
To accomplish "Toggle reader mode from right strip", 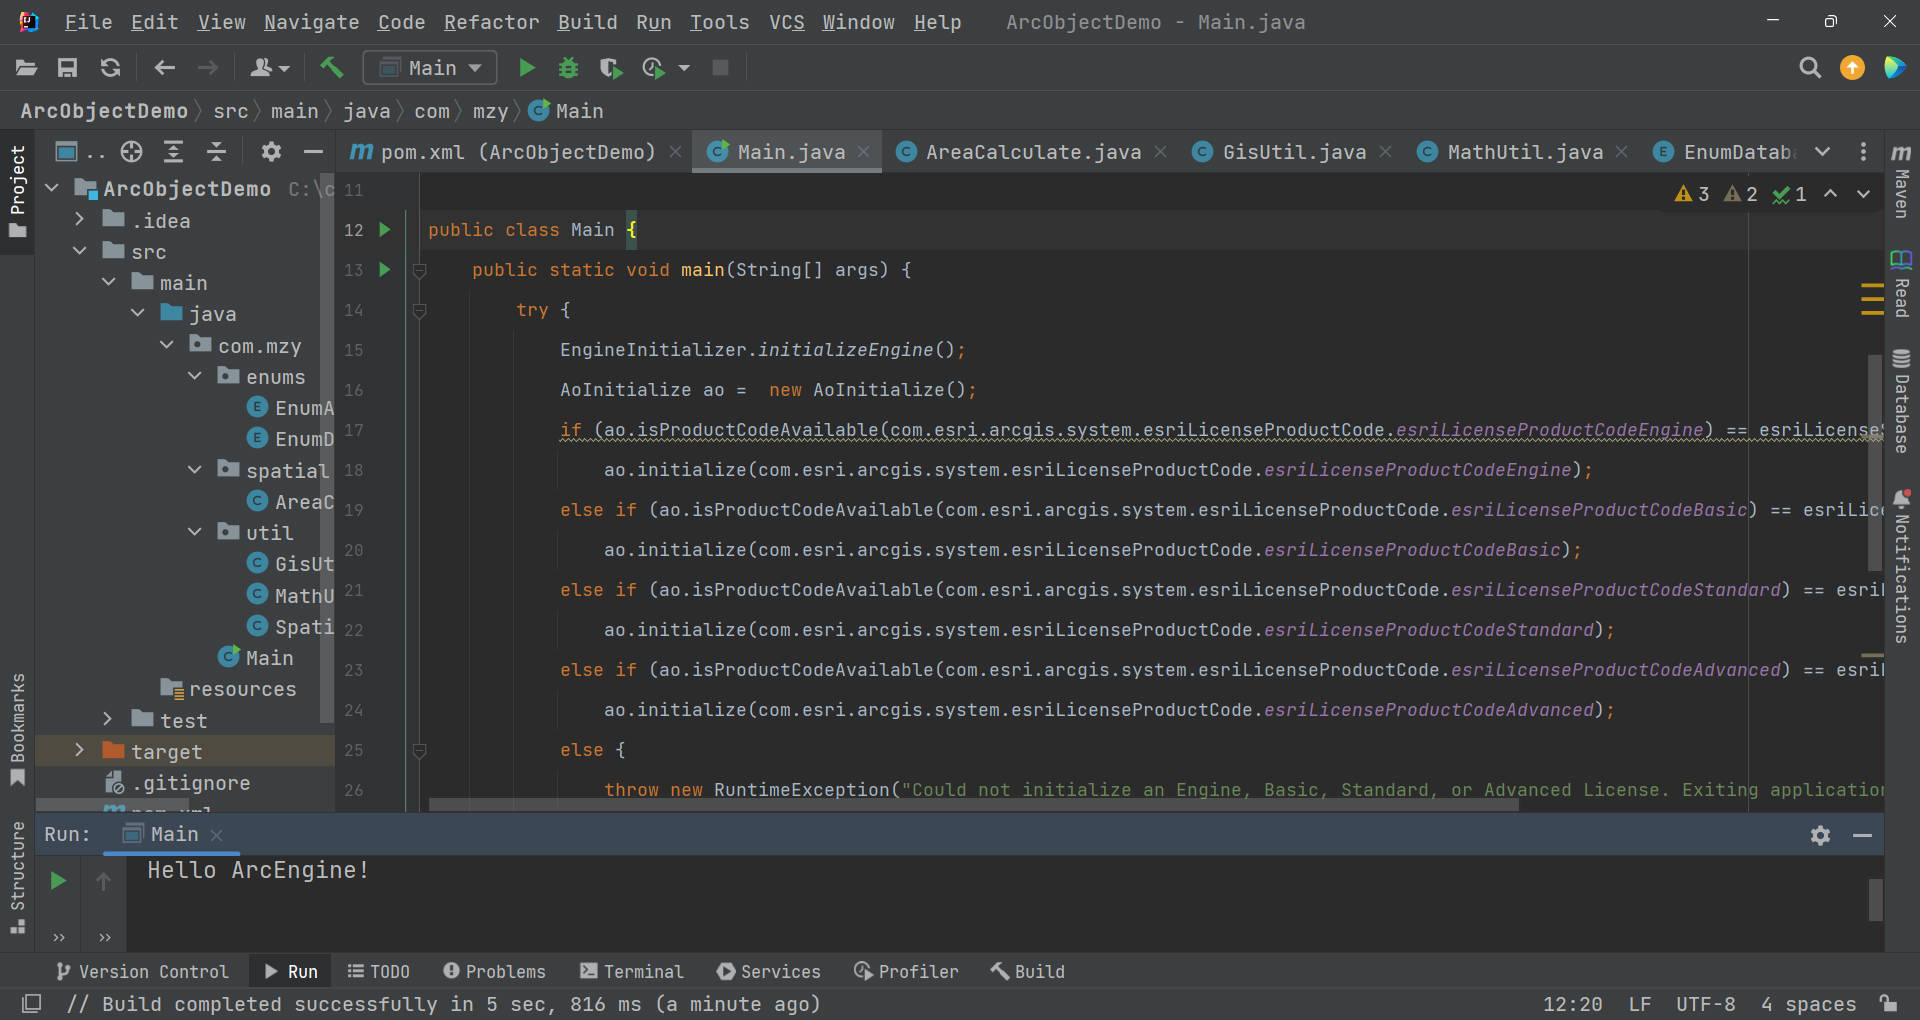I will pyautogui.click(x=1901, y=284).
